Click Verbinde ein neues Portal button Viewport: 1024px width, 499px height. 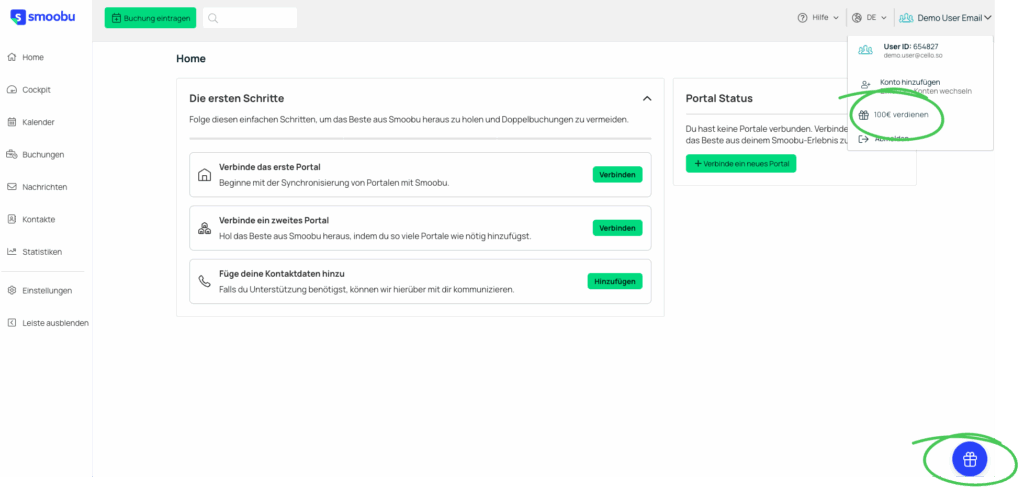(741, 164)
